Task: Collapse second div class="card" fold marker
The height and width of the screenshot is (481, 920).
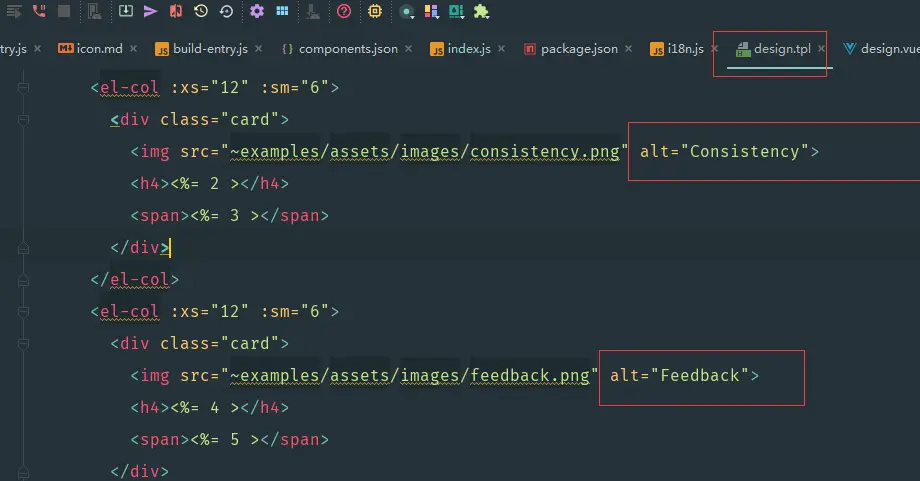Action: point(23,344)
